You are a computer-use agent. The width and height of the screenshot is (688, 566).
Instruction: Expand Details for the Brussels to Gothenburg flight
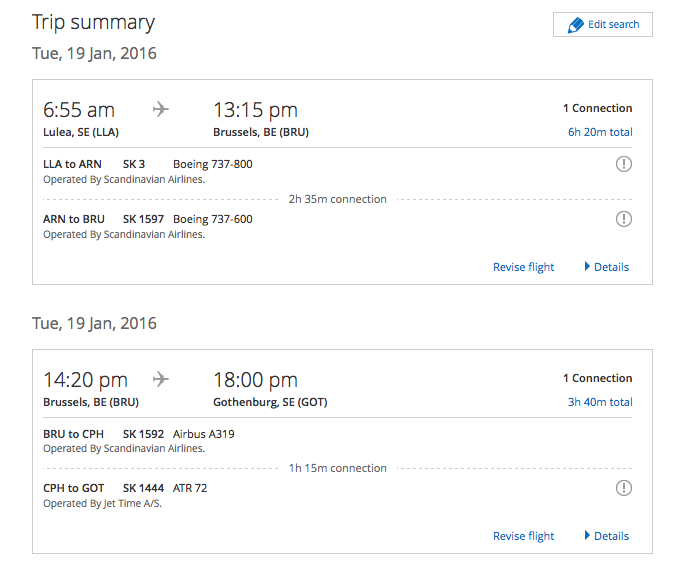607,536
